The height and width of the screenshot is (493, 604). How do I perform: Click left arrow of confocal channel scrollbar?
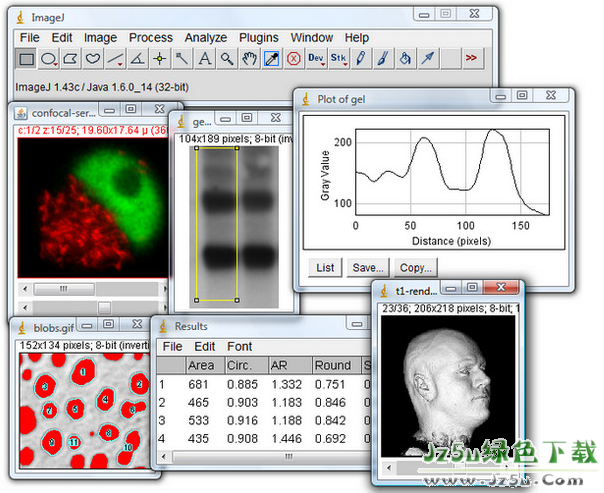click(25, 288)
